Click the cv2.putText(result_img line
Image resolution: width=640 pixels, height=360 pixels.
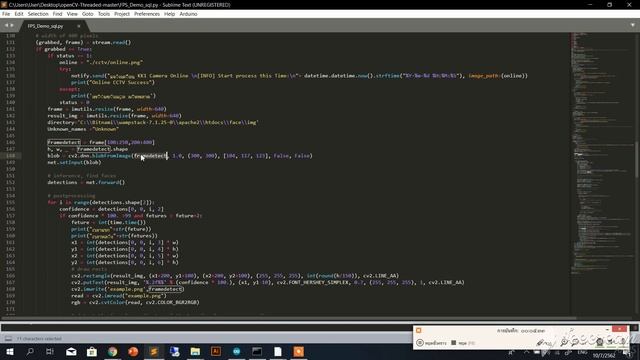pos(267,282)
